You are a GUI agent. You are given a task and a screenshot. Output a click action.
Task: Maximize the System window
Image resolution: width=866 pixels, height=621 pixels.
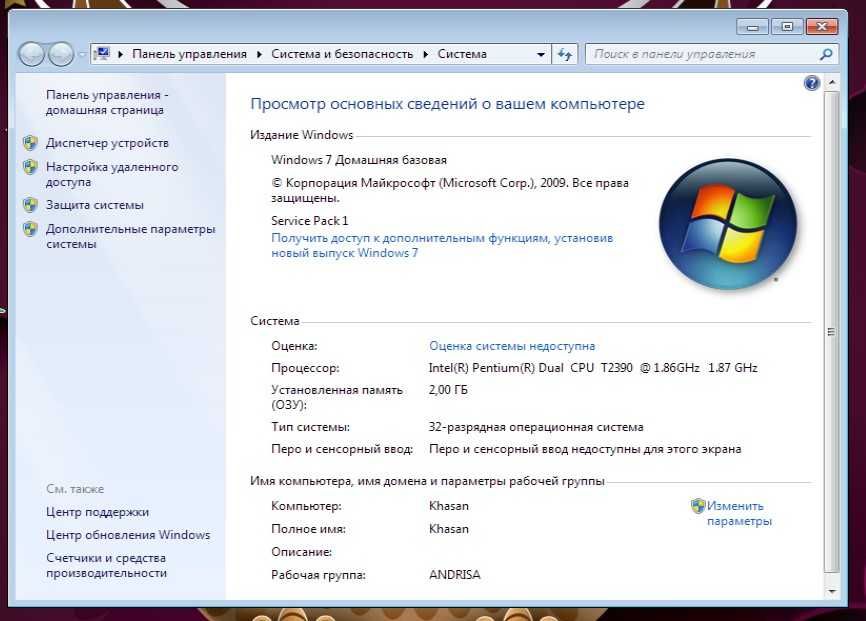point(787,27)
